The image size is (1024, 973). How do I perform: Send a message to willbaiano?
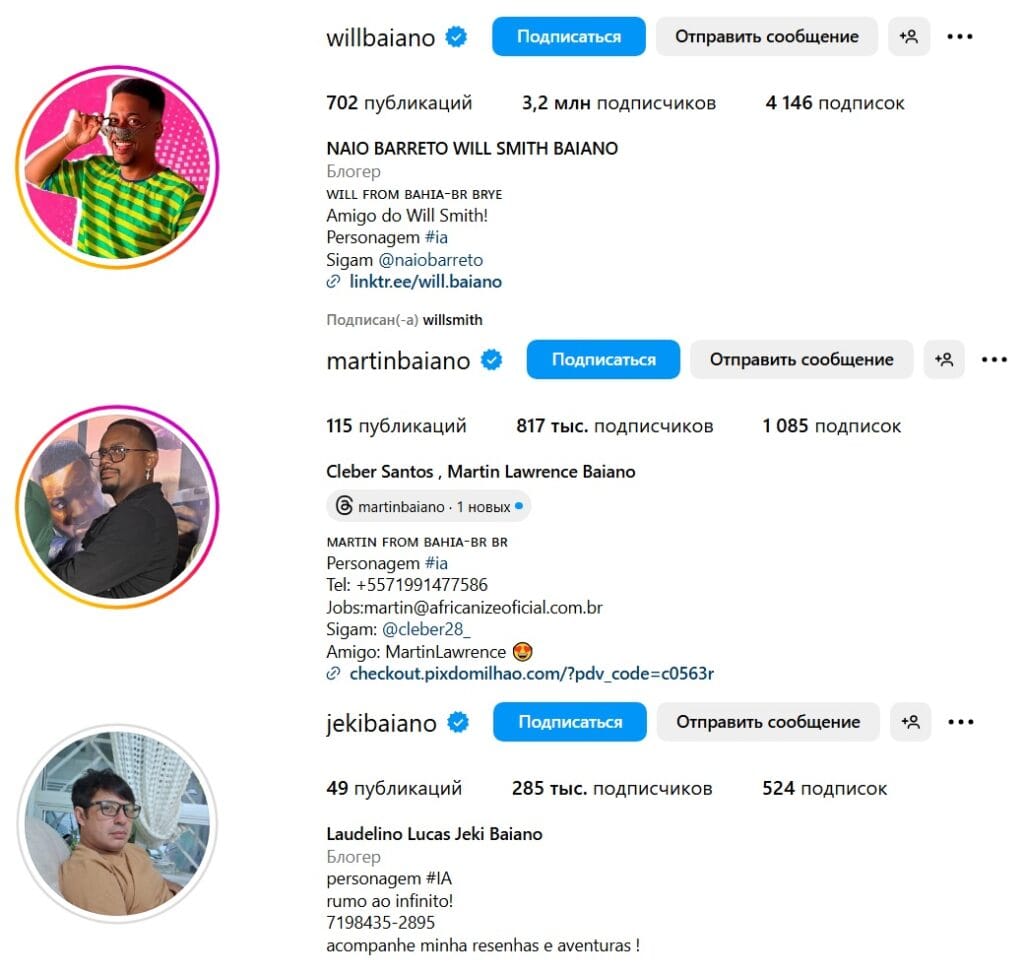pyautogui.click(x=767, y=37)
